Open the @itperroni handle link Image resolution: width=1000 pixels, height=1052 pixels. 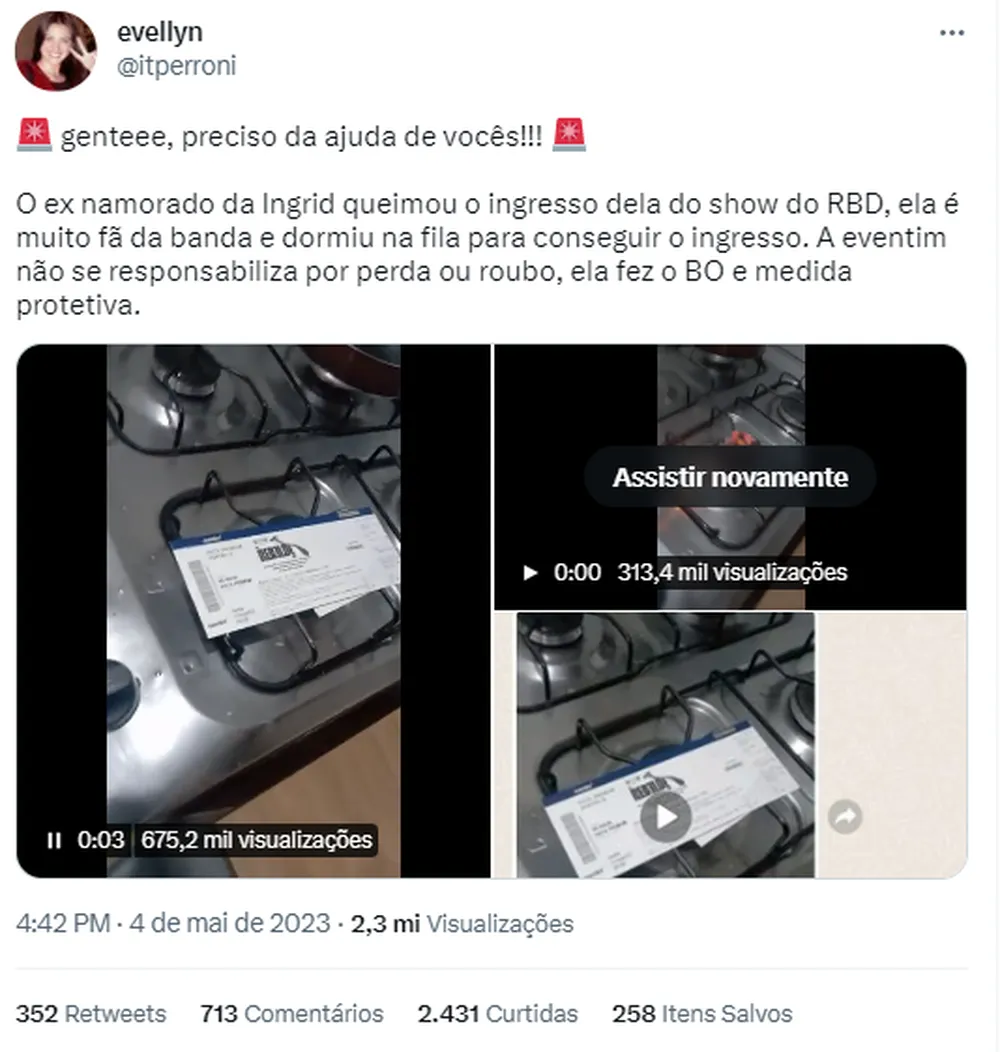[177, 66]
